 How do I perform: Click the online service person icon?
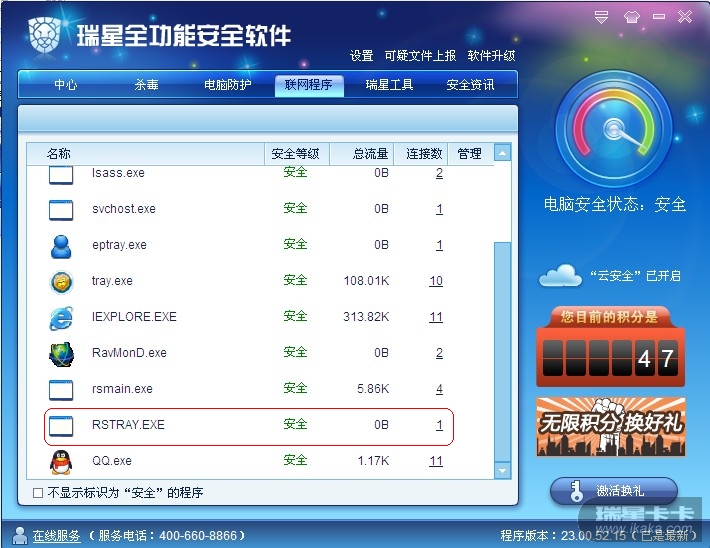click(20, 535)
